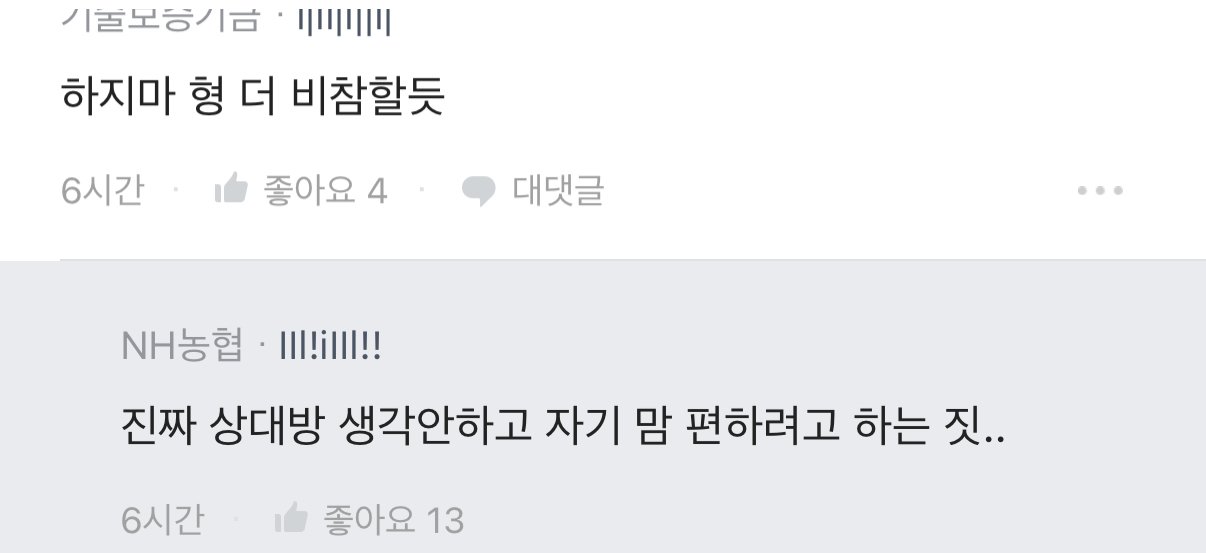
Task: Click the like count number 13
Action: click(445, 520)
